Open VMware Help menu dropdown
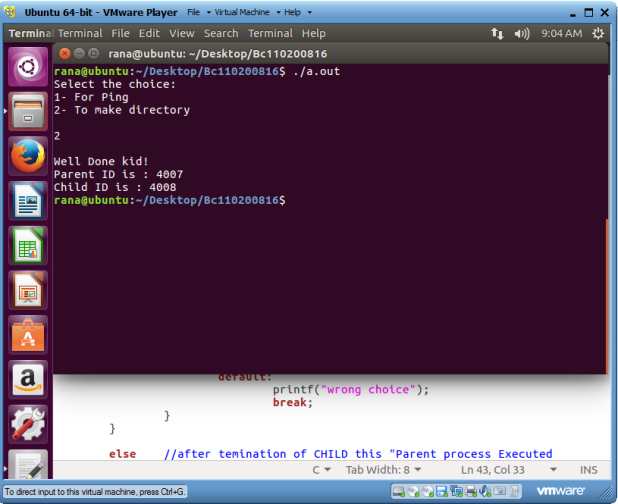This screenshot has width=618, height=504. click(298, 12)
